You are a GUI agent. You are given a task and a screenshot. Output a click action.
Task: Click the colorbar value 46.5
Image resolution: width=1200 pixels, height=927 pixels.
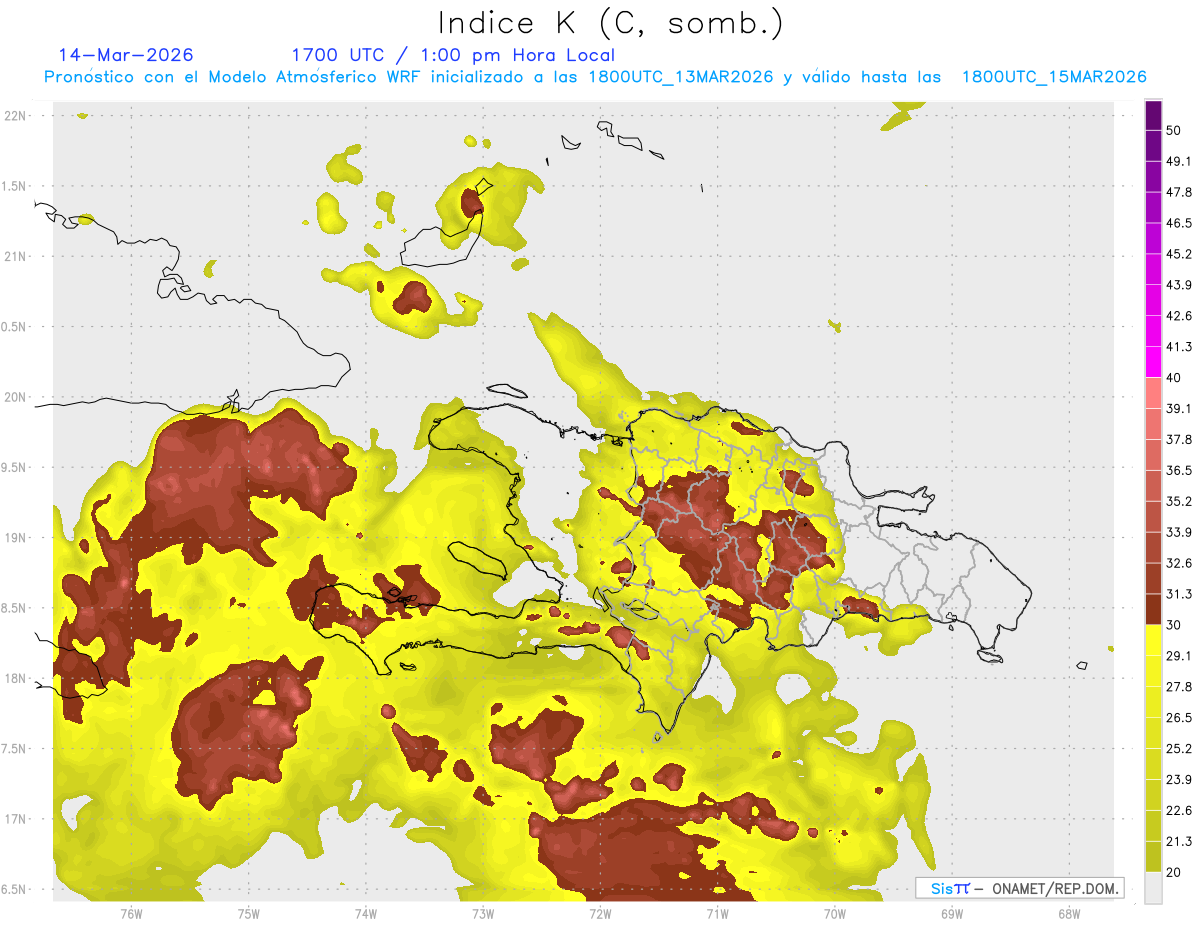pyautogui.click(x=1179, y=223)
